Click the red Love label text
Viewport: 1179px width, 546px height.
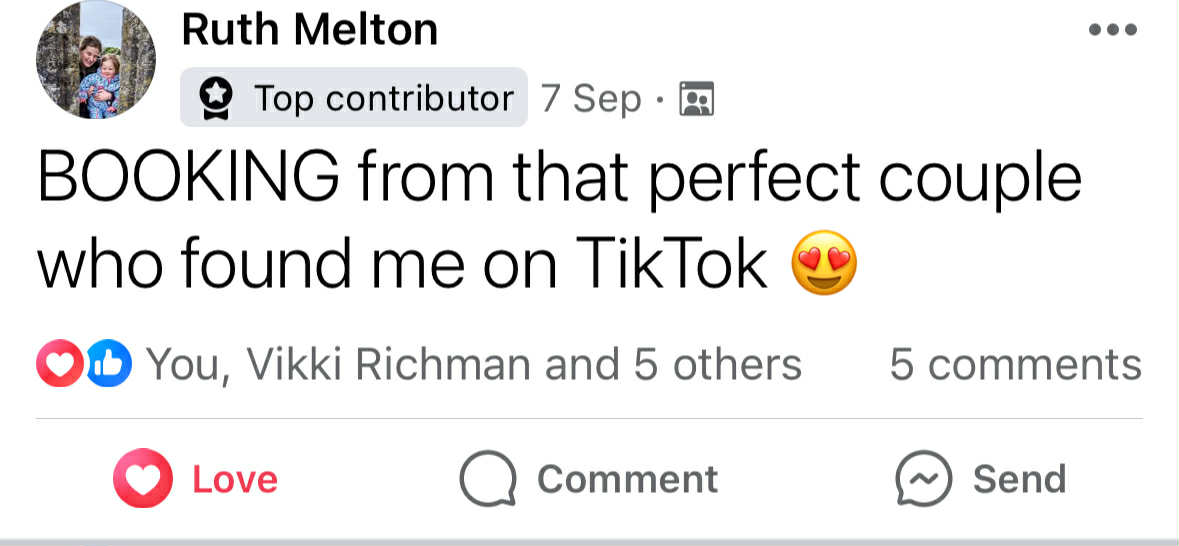pos(235,479)
